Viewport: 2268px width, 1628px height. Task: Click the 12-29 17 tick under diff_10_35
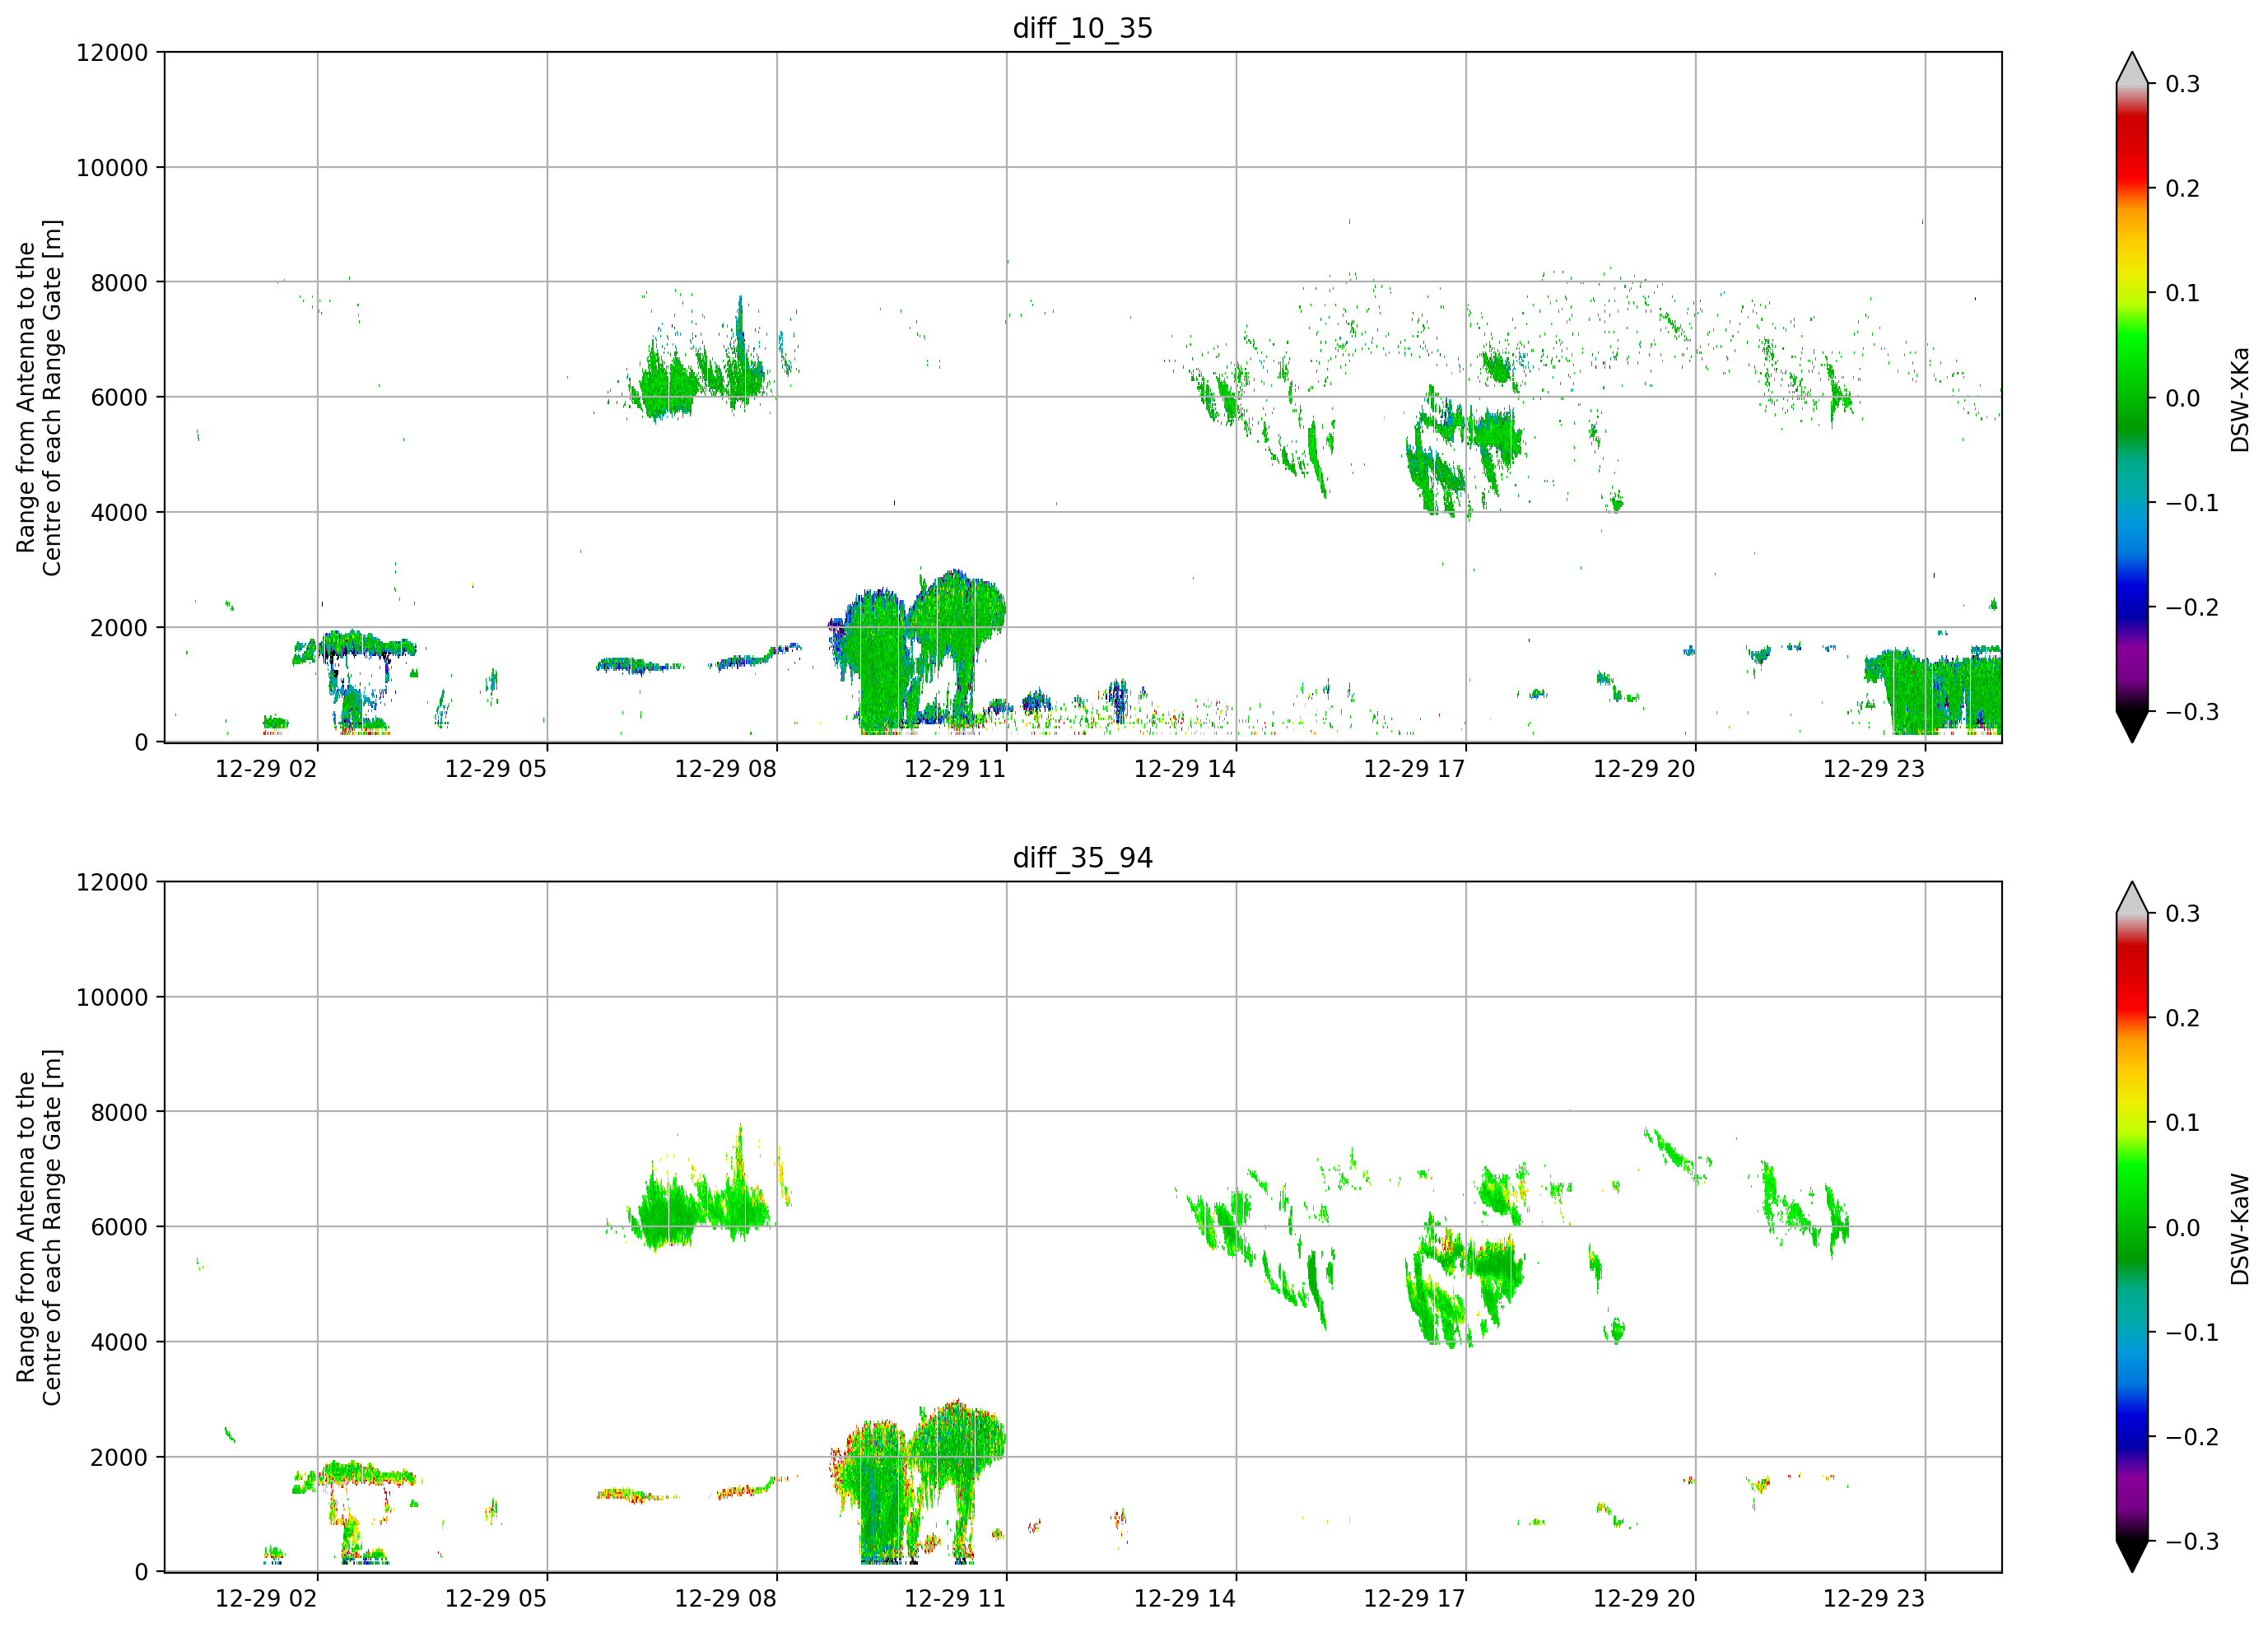tap(1414, 769)
